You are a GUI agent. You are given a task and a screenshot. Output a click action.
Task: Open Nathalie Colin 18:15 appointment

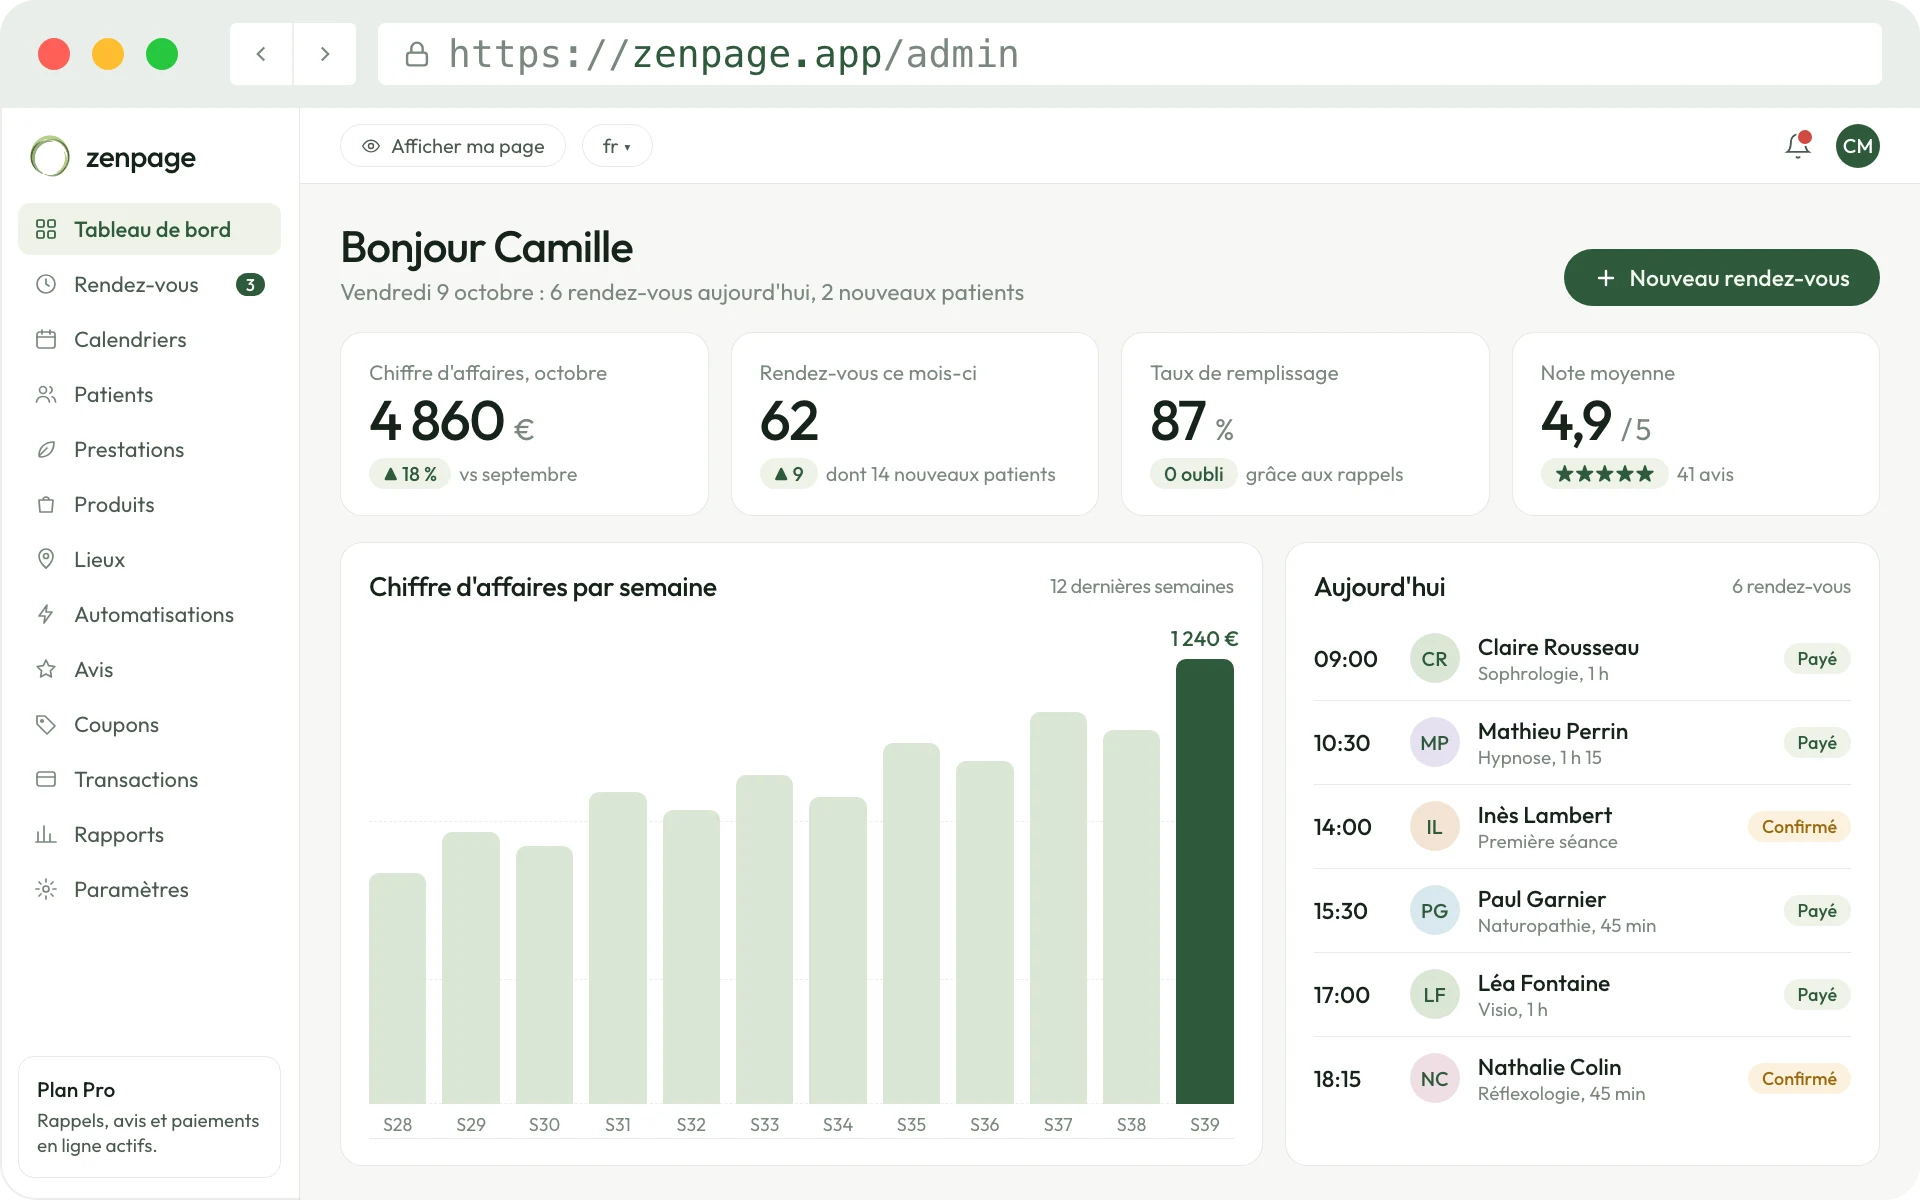coord(1582,1079)
